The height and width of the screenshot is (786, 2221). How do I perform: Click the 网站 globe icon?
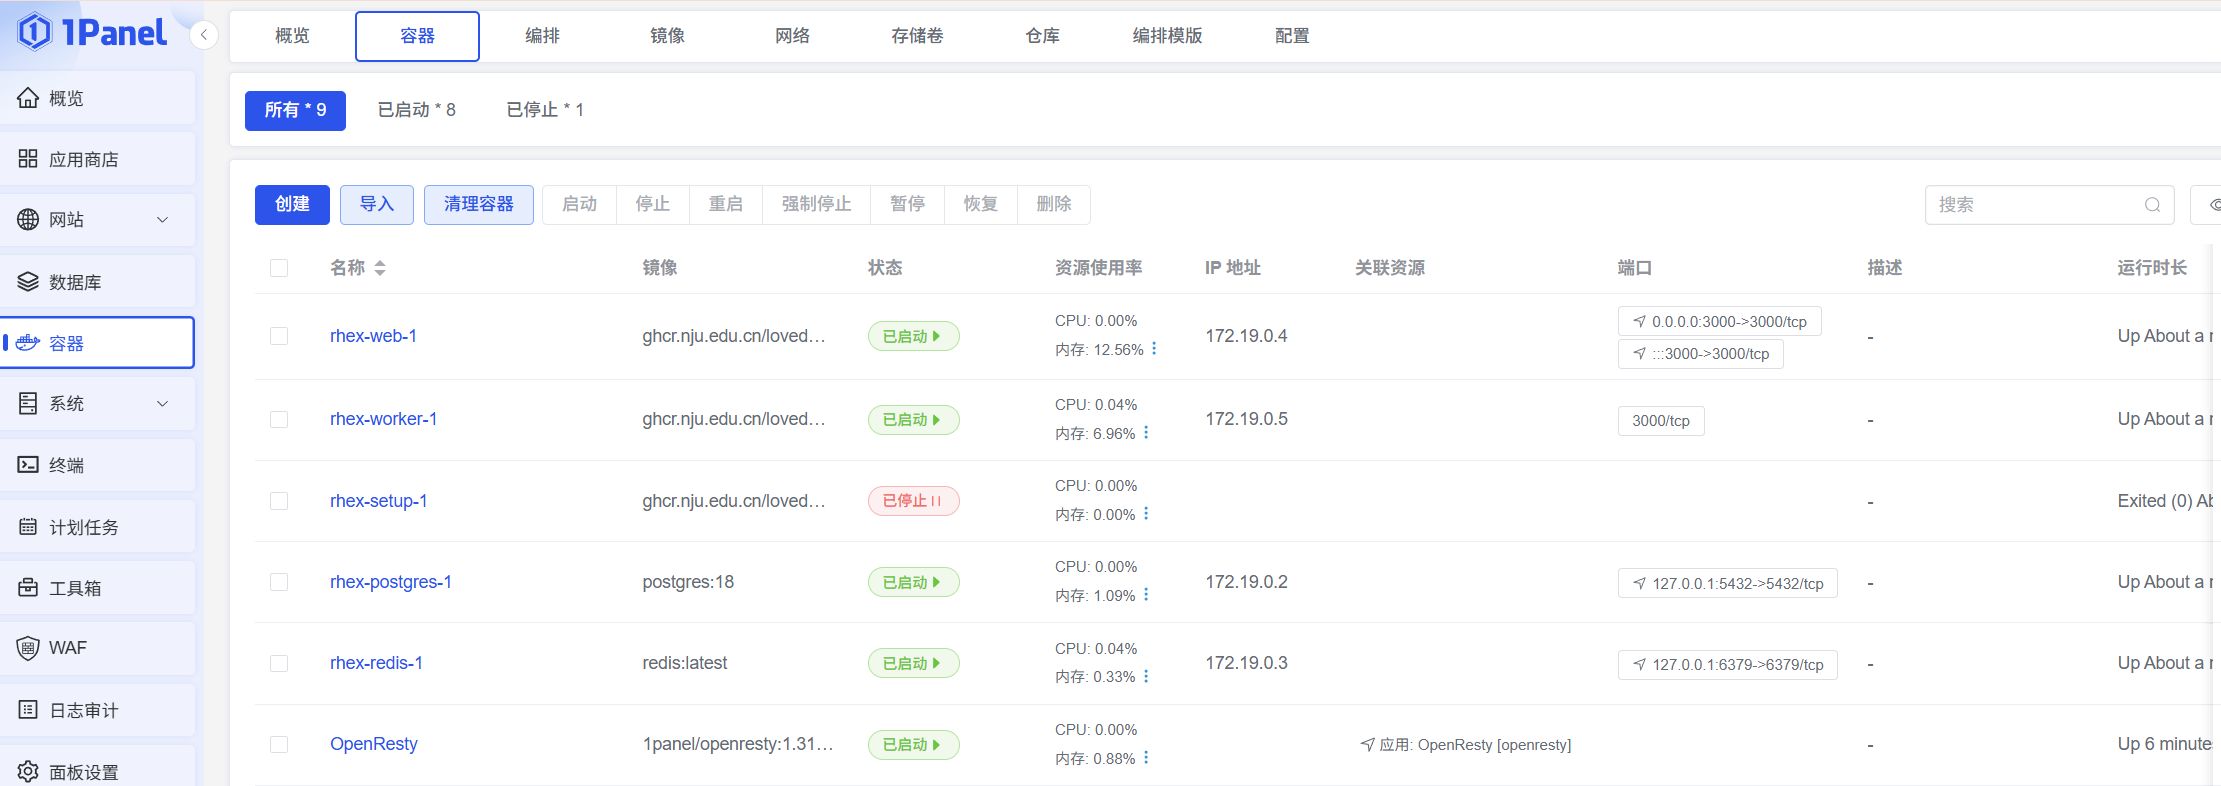coord(28,220)
